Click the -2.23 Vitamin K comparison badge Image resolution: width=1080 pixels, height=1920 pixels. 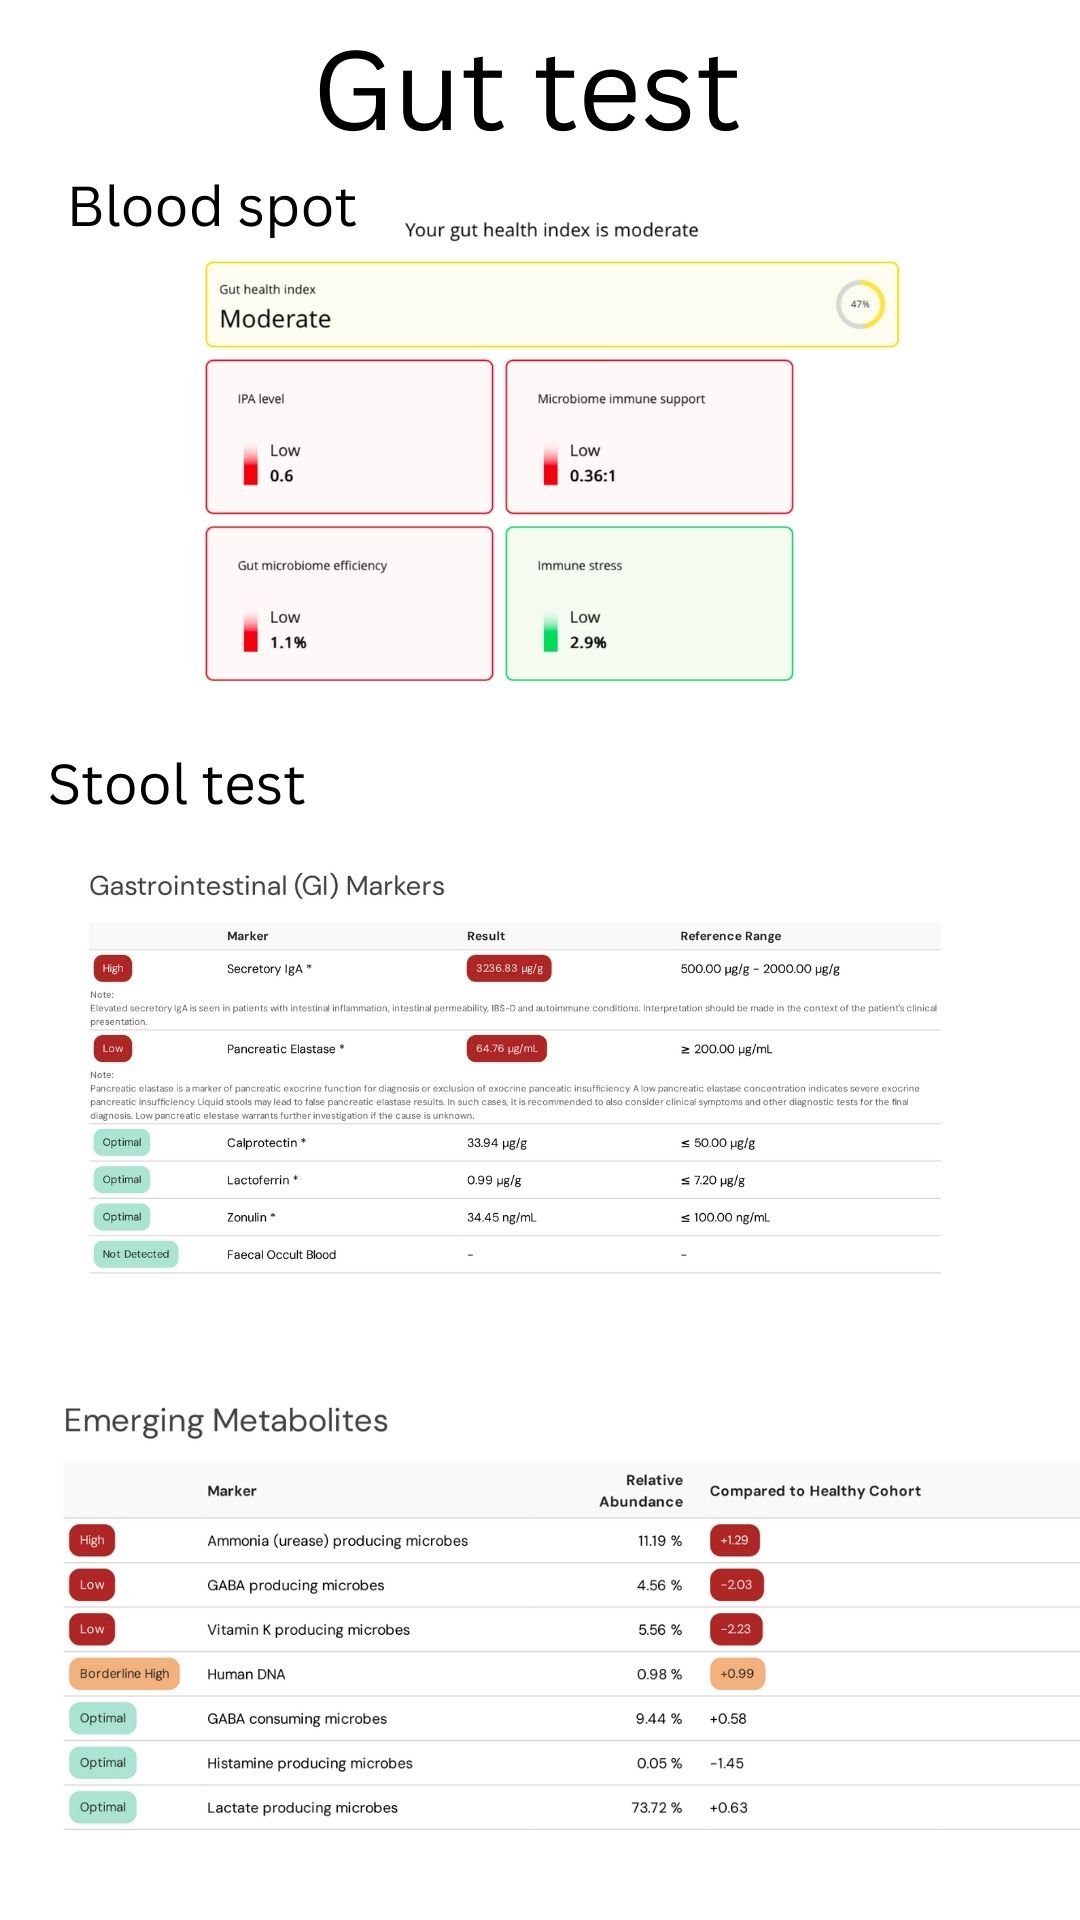[x=736, y=1629]
